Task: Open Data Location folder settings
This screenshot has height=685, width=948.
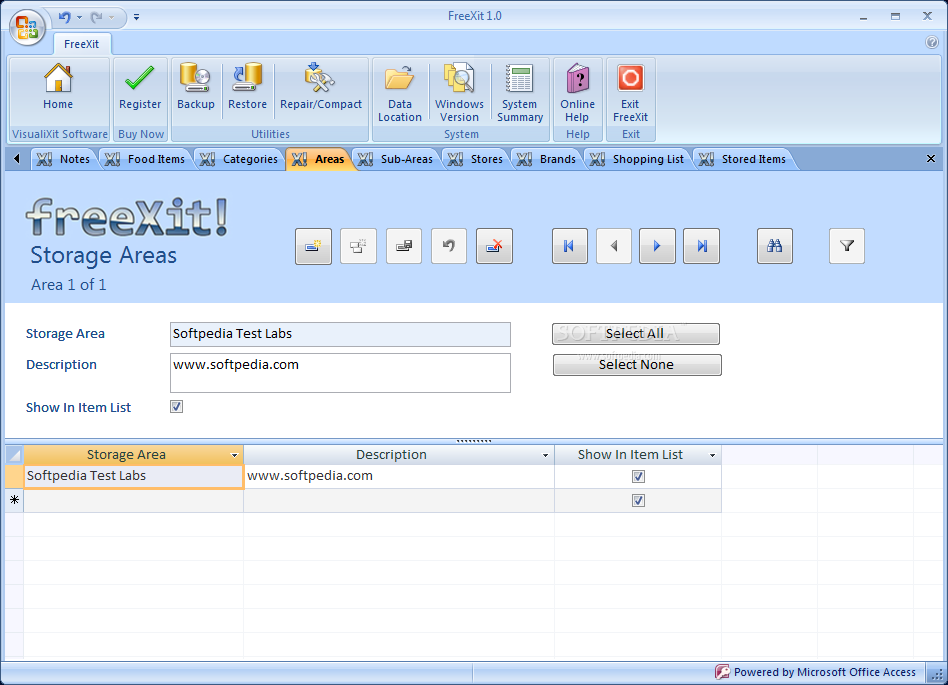Action: [x=400, y=93]
